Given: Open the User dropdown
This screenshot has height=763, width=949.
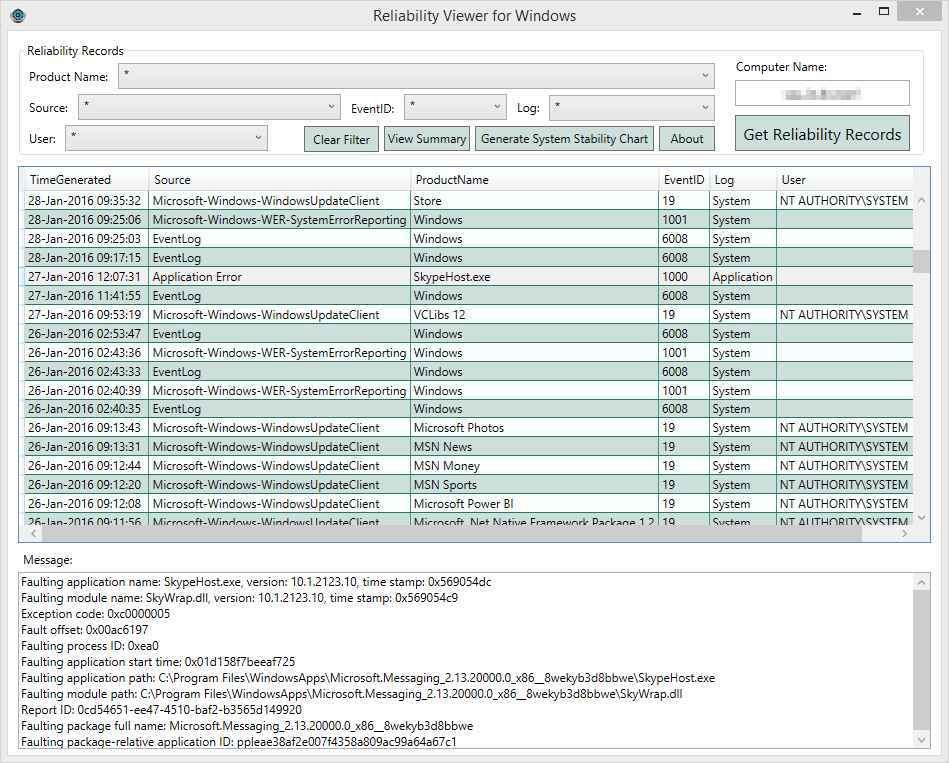Looking at the screenshot, I should pos(257,138).
